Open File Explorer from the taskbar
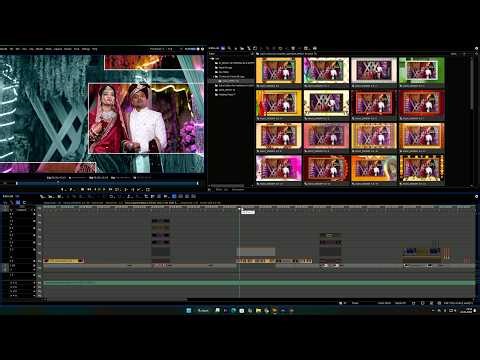The width and height of the screenshot is (480, 360). (x=258, y=310)
